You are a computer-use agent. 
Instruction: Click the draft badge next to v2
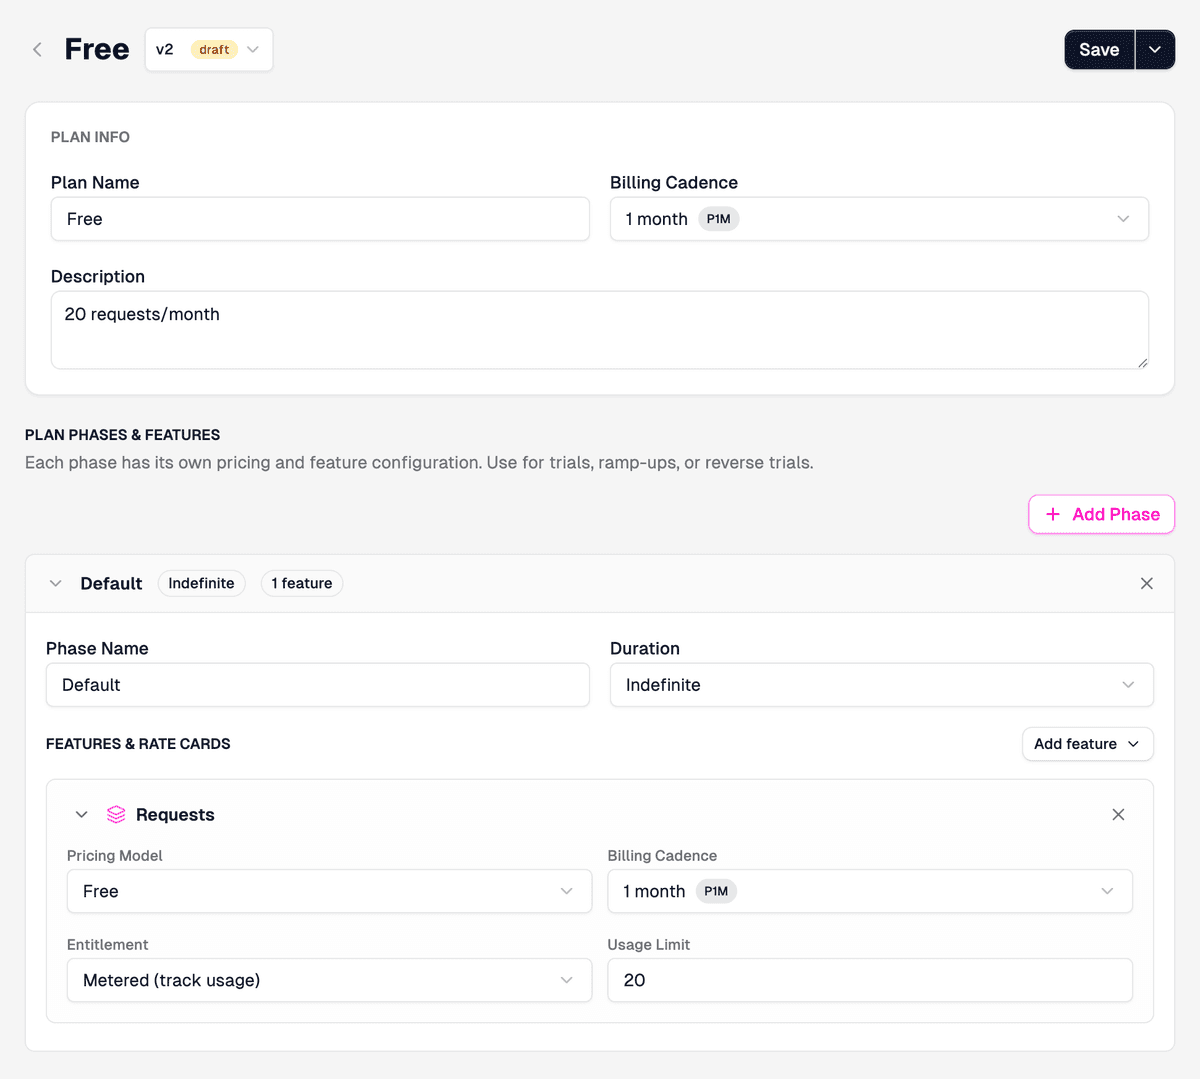[213, 48]
